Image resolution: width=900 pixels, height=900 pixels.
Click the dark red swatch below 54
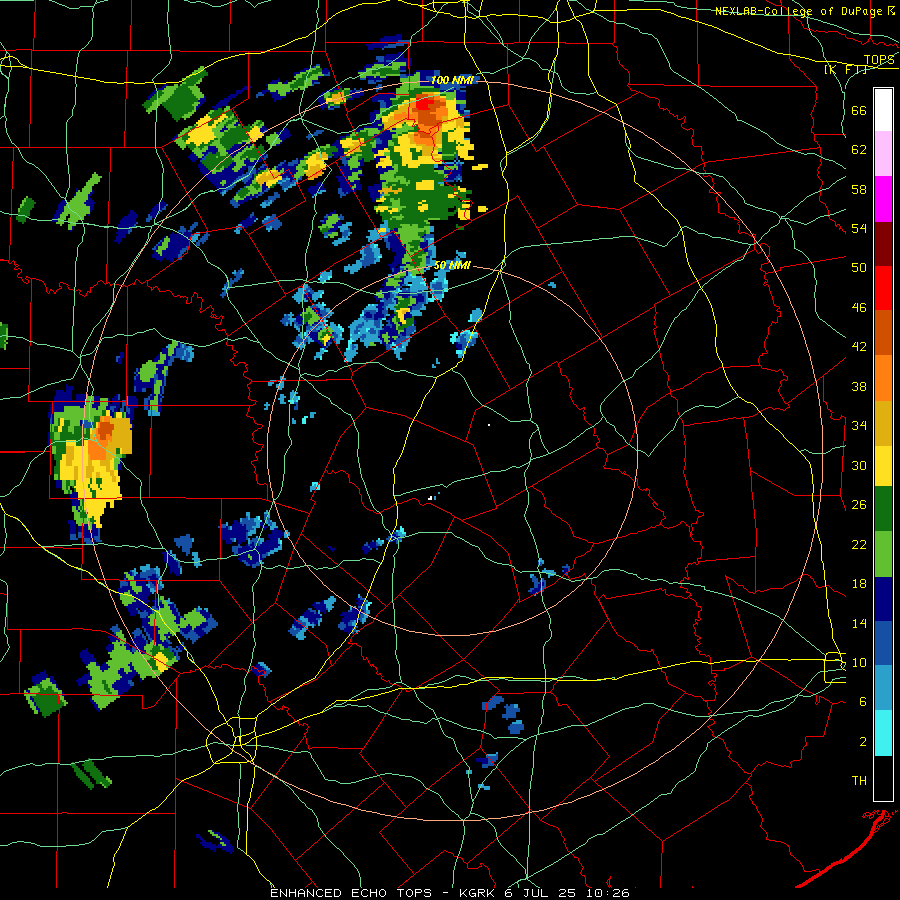(883, 244)
